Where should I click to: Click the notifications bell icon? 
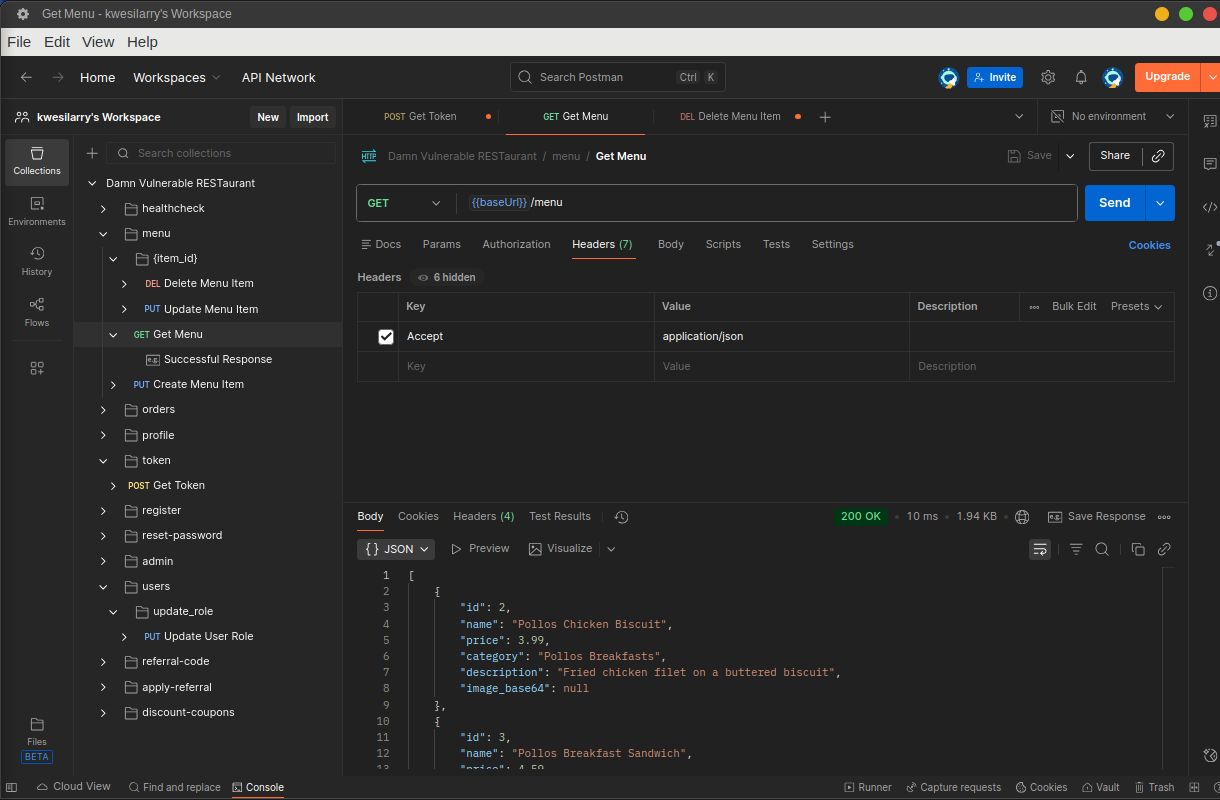[x=1081, y=77]
